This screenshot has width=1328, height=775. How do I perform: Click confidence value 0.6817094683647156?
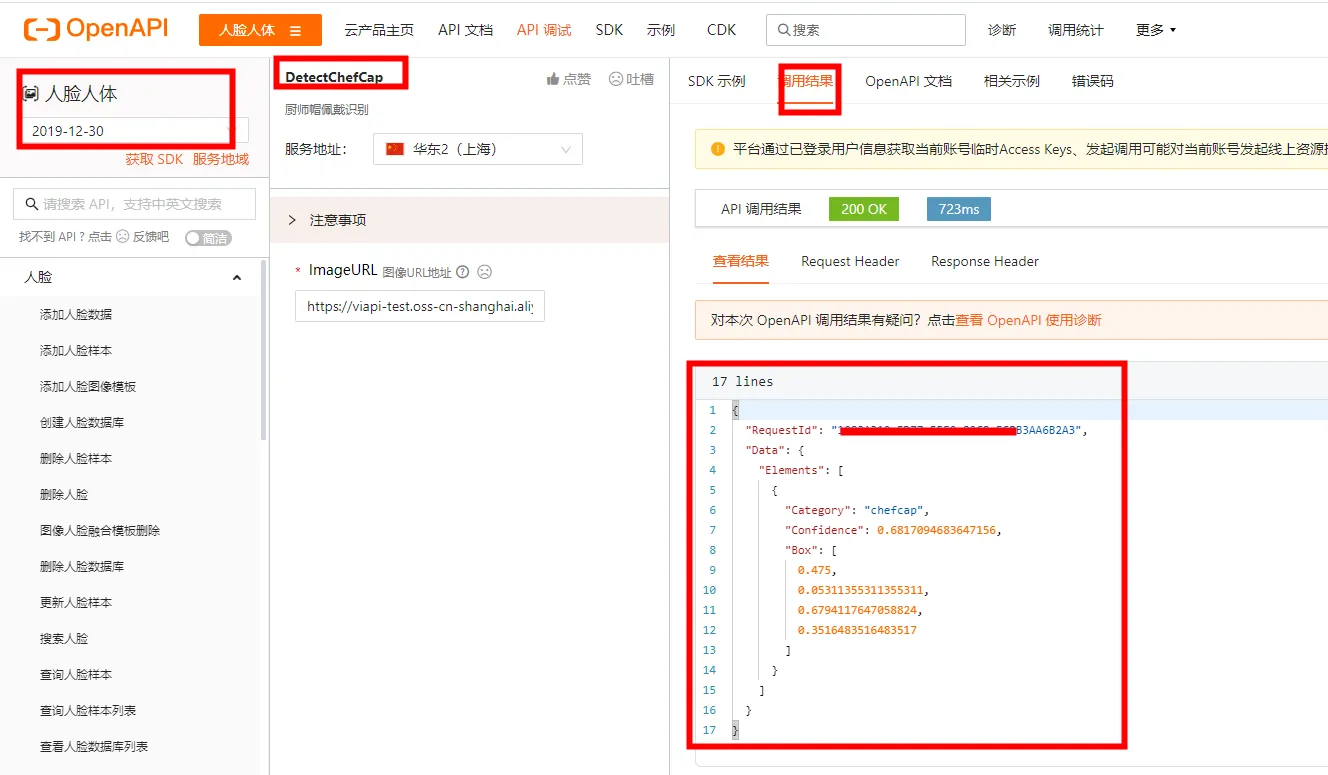[936, 530]
